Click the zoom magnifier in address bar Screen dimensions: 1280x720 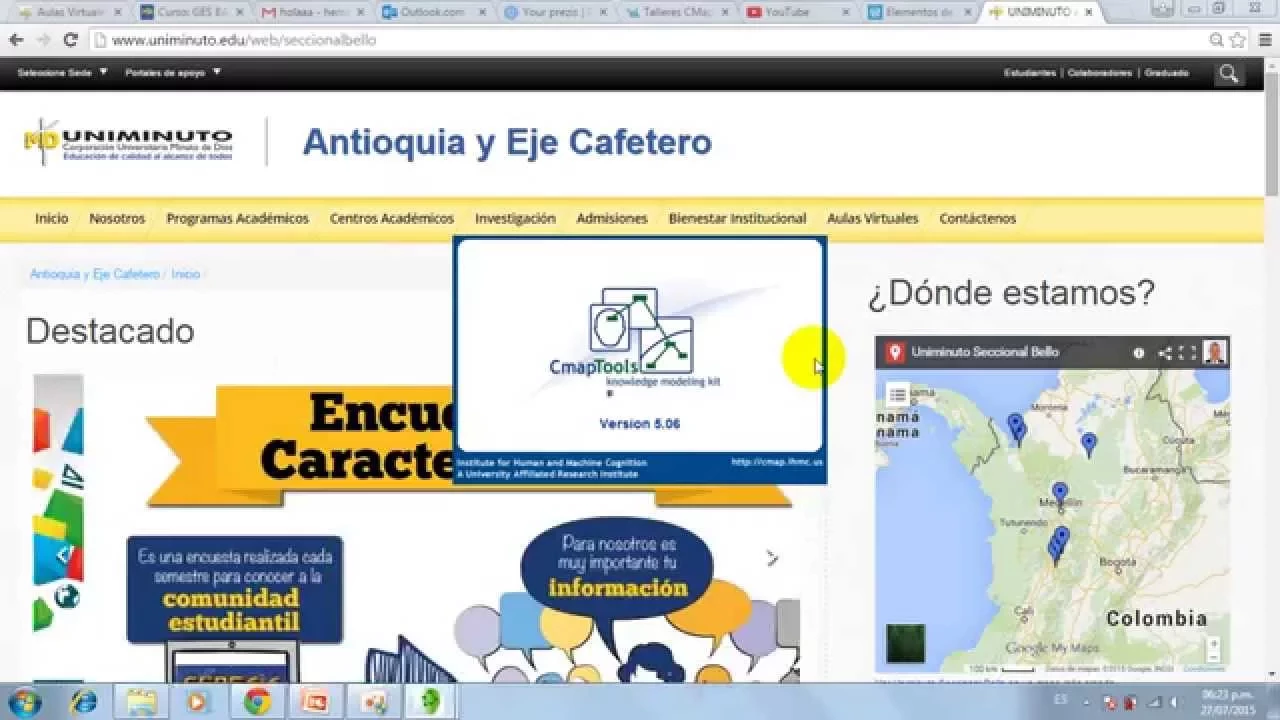coord(1216,40)
